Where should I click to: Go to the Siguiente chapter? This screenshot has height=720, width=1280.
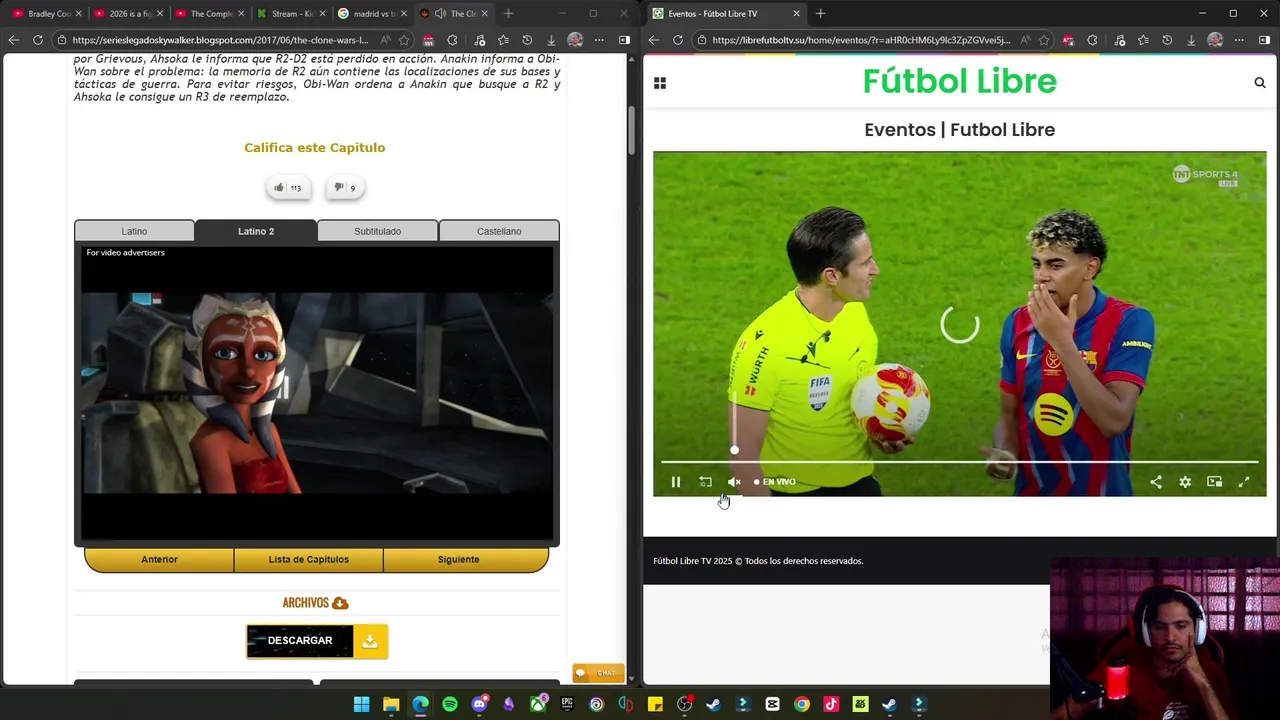coord(458,560)
